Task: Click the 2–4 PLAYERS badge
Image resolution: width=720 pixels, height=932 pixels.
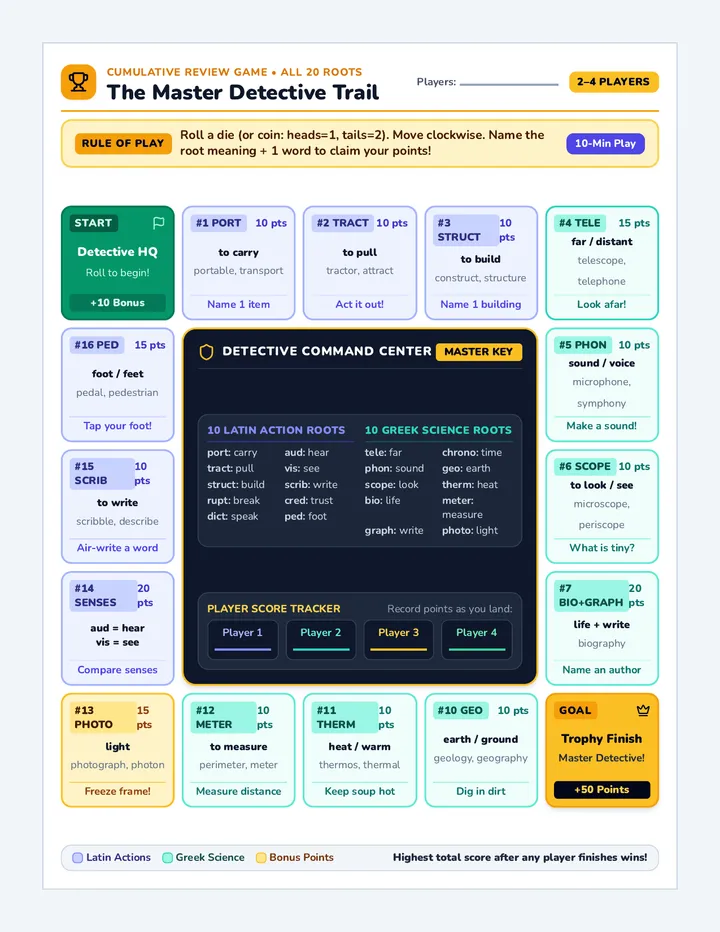Action: pyautogui.click(x=614, y=82)
